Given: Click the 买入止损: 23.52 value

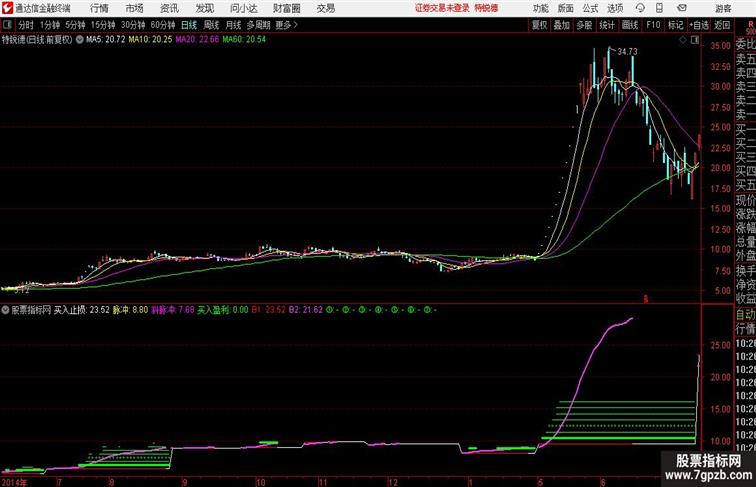Looking at the screenshot, I should 81,310.
